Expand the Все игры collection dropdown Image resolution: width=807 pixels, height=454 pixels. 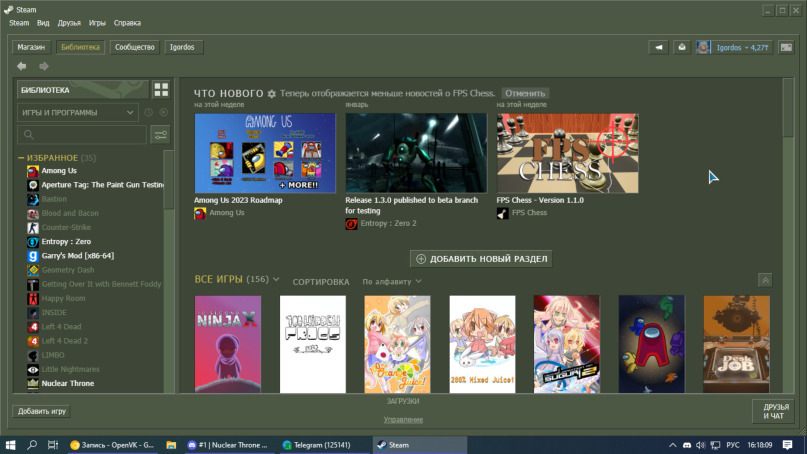276,280
